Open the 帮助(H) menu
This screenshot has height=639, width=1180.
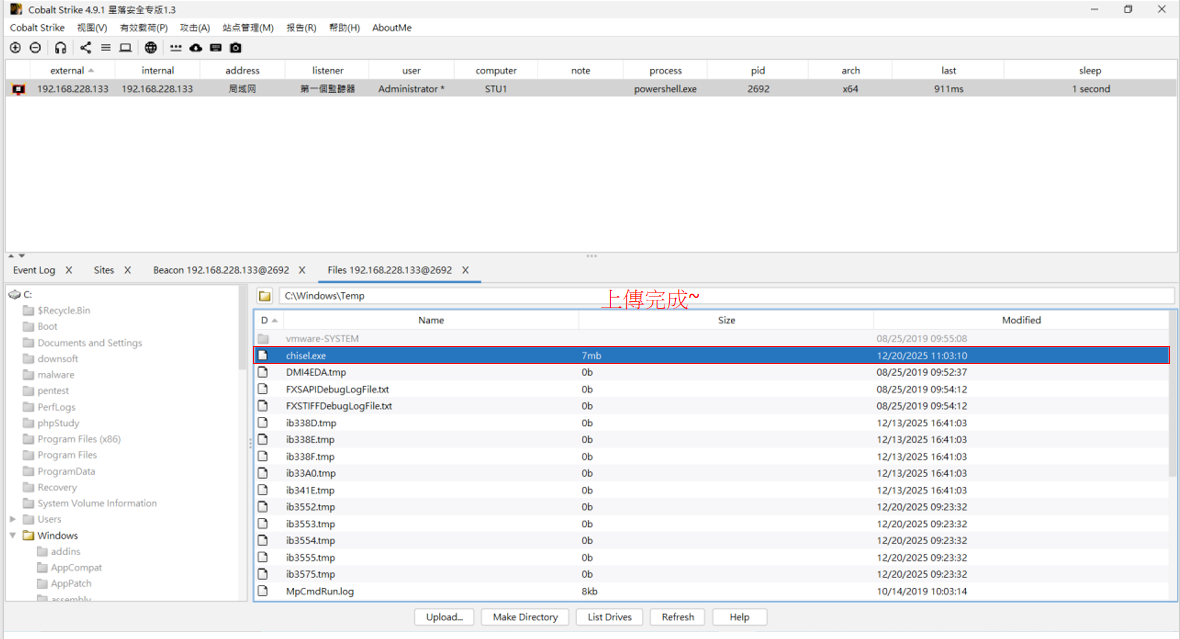coord(344,28)
